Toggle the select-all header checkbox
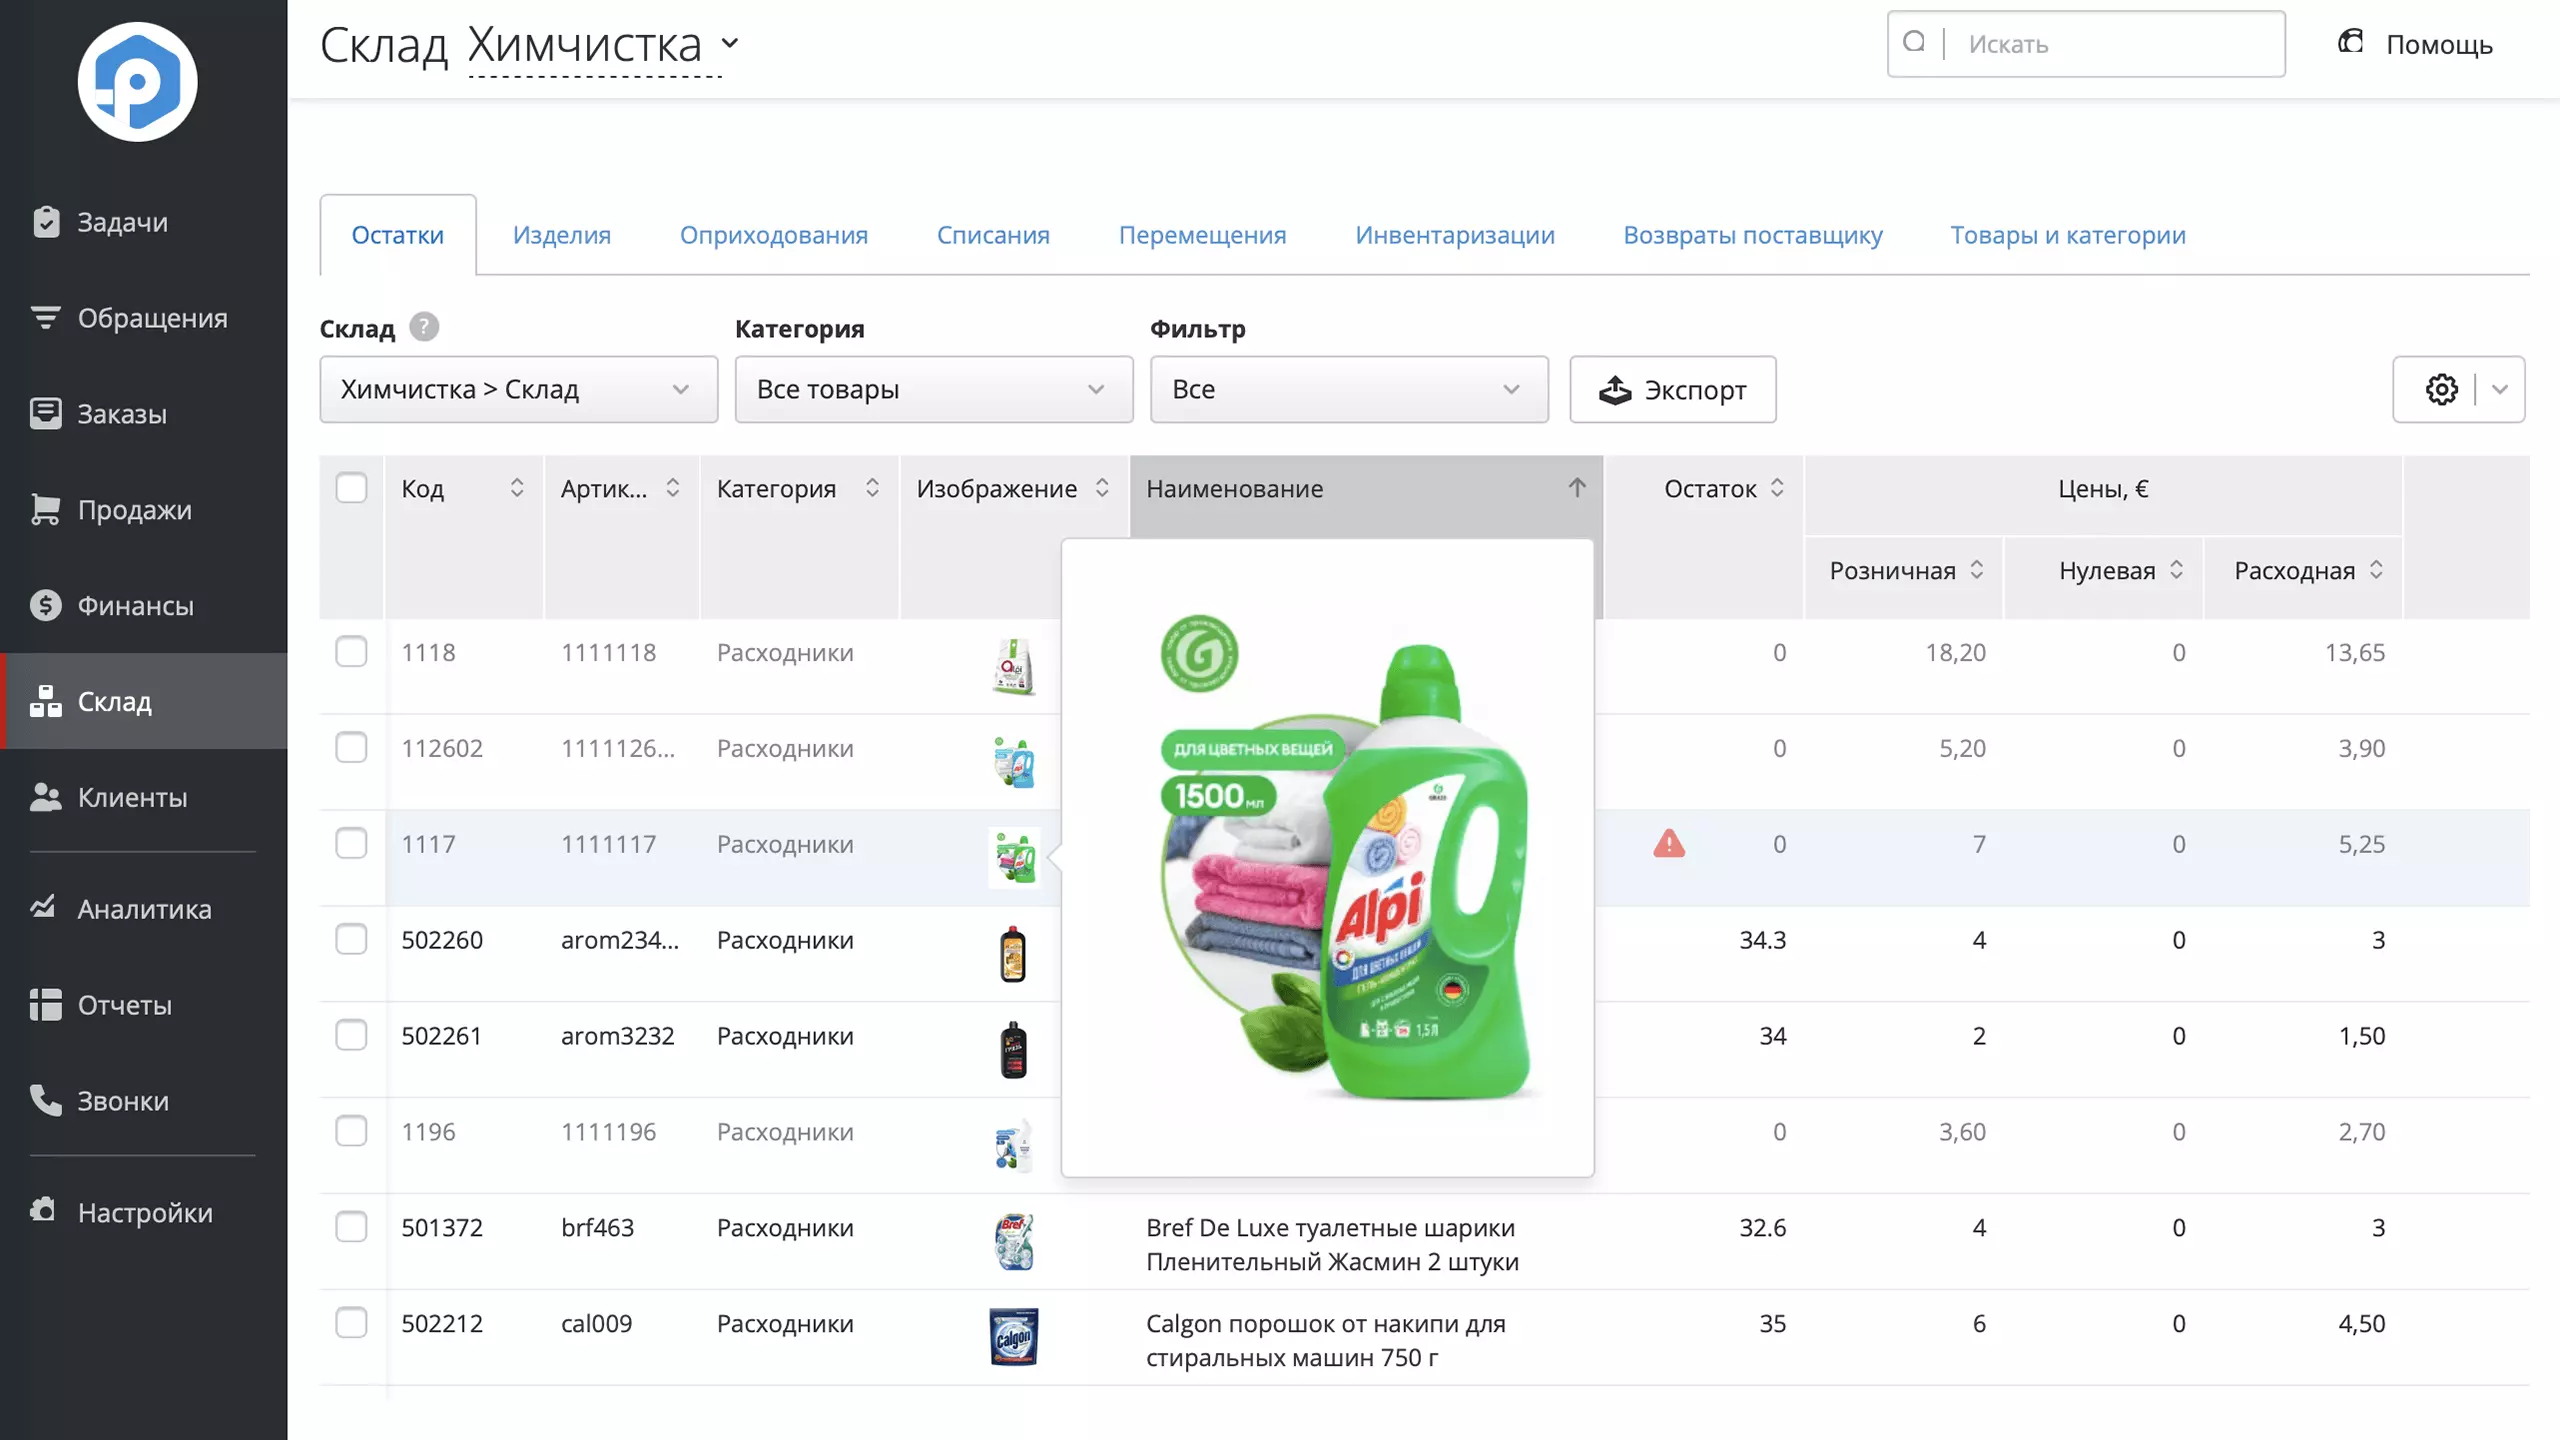This screenshot has height=1440, width=2560. [x=351, y=488]
